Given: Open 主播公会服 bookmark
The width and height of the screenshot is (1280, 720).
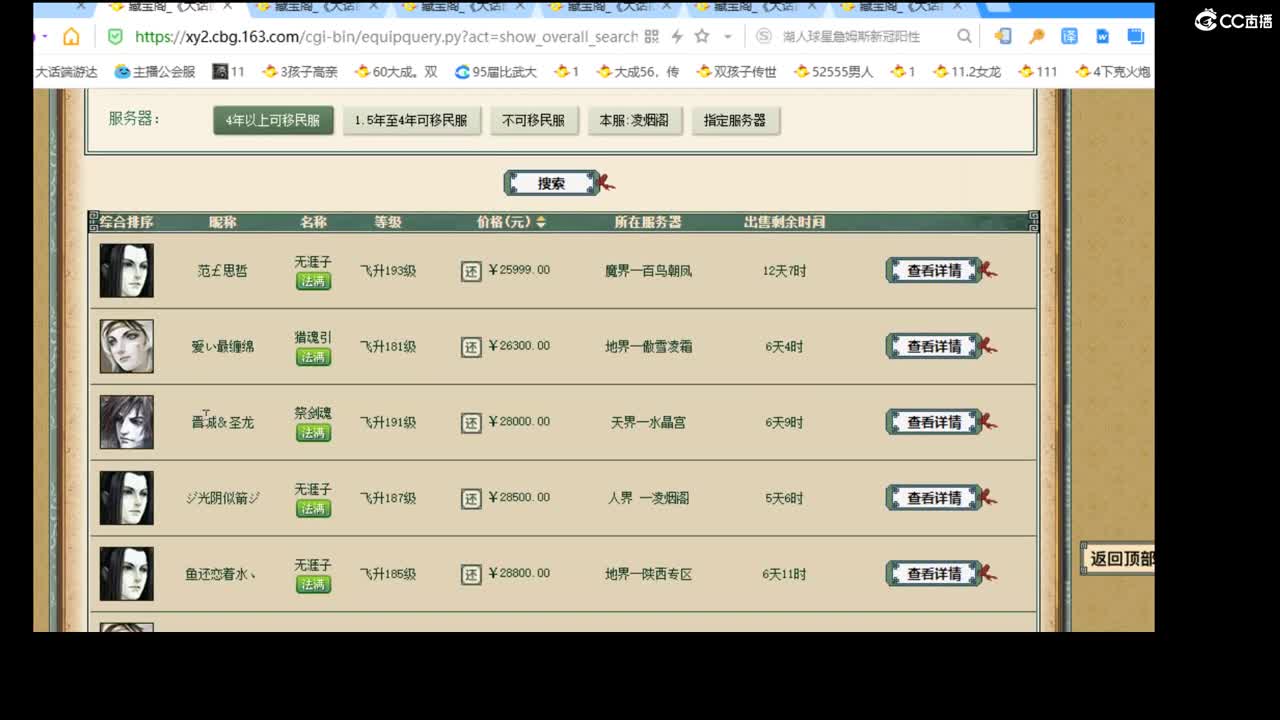Looking at the screenshot, I should click(155, 72).
